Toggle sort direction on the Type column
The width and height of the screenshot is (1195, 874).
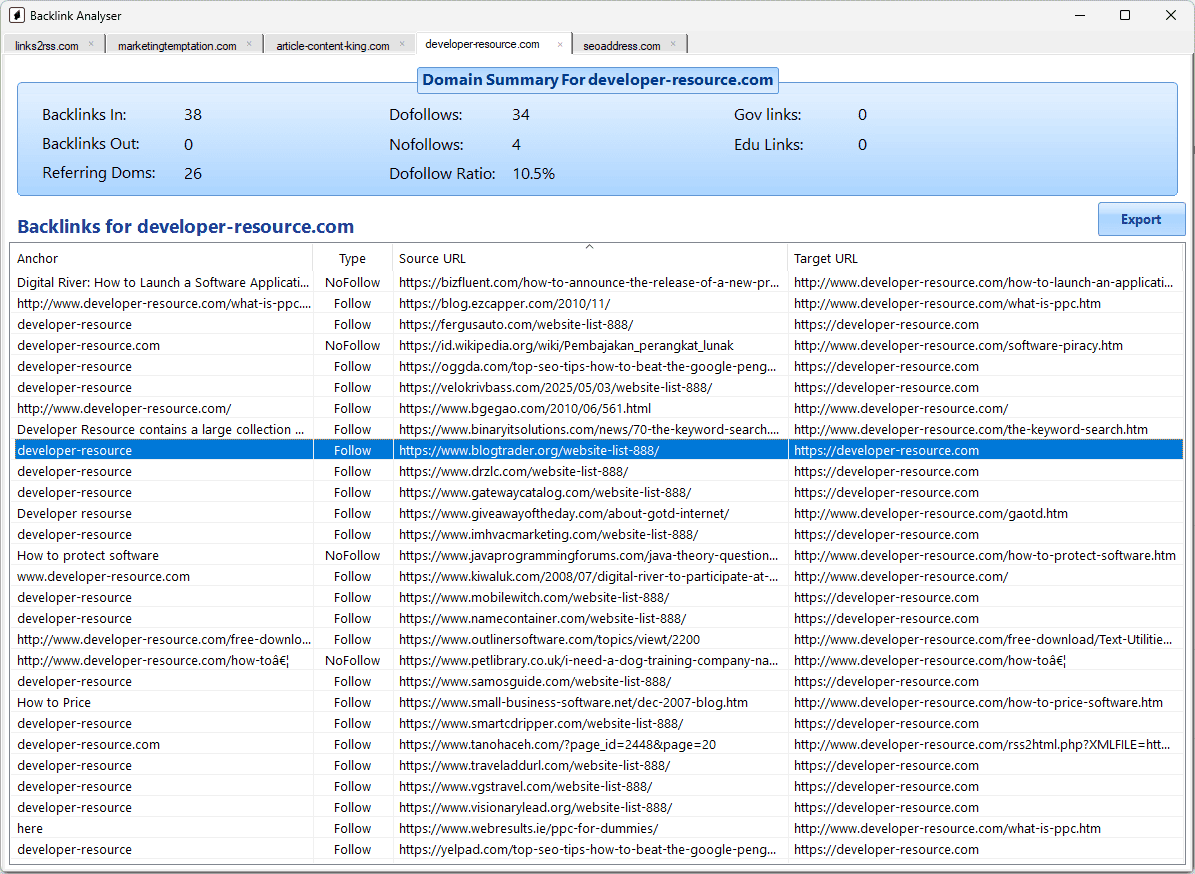click(352, 258)
